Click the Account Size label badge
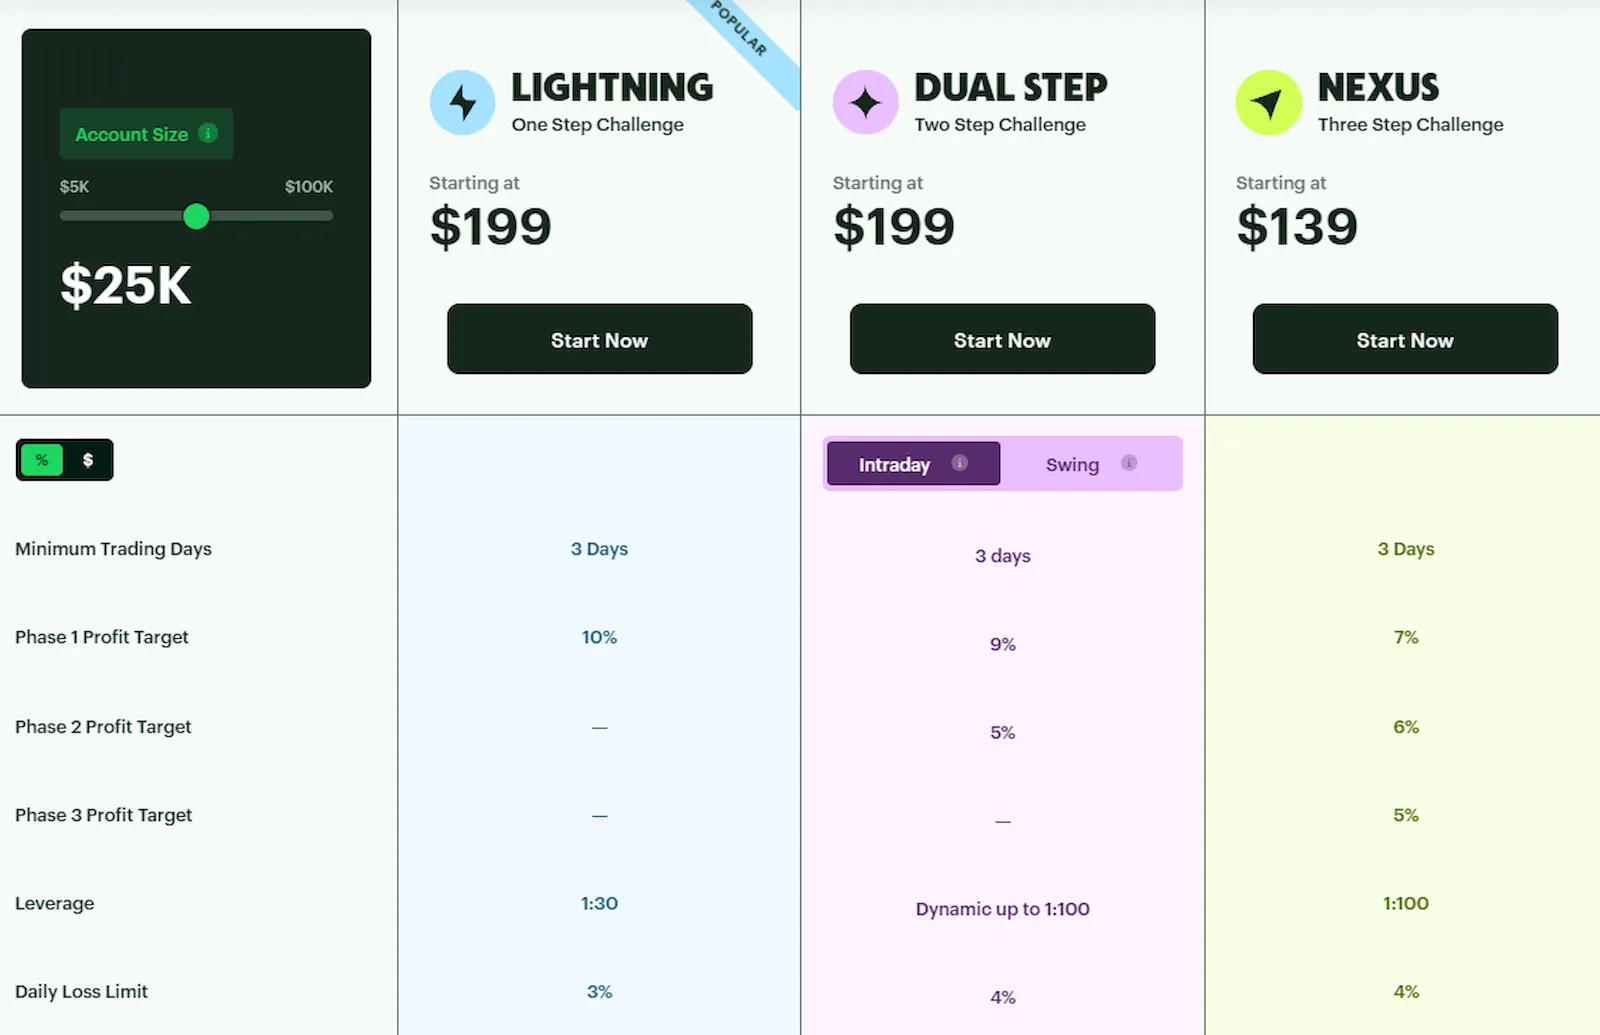Viewport: 1600px width, 1035px height. (146, 134)
